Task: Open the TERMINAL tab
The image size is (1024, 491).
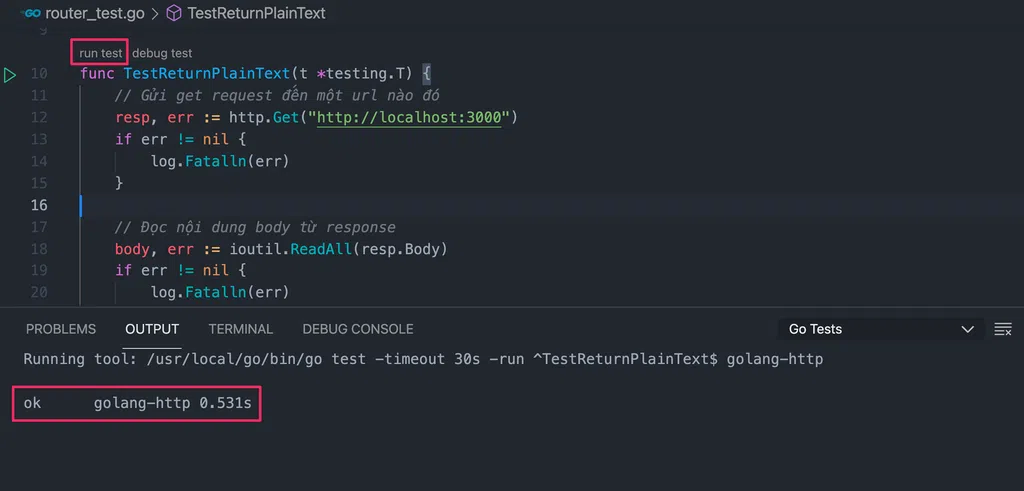Action: [240, 329]
